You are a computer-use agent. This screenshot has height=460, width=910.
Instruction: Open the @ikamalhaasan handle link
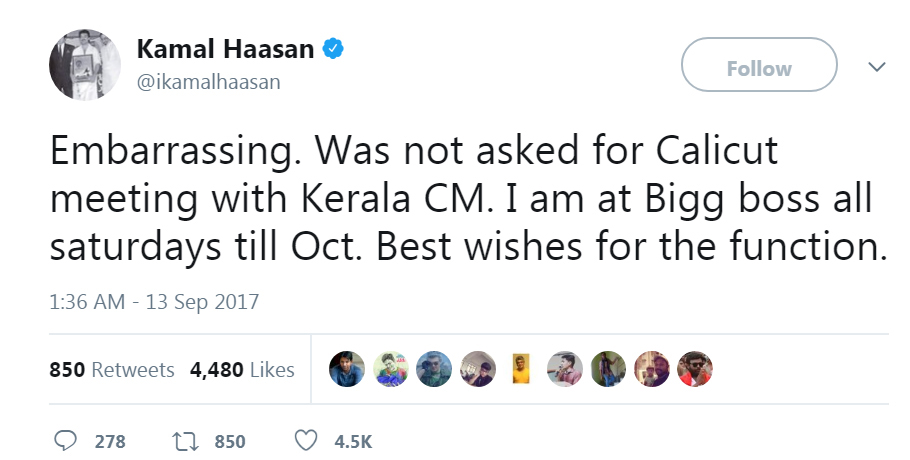[208, 82]
